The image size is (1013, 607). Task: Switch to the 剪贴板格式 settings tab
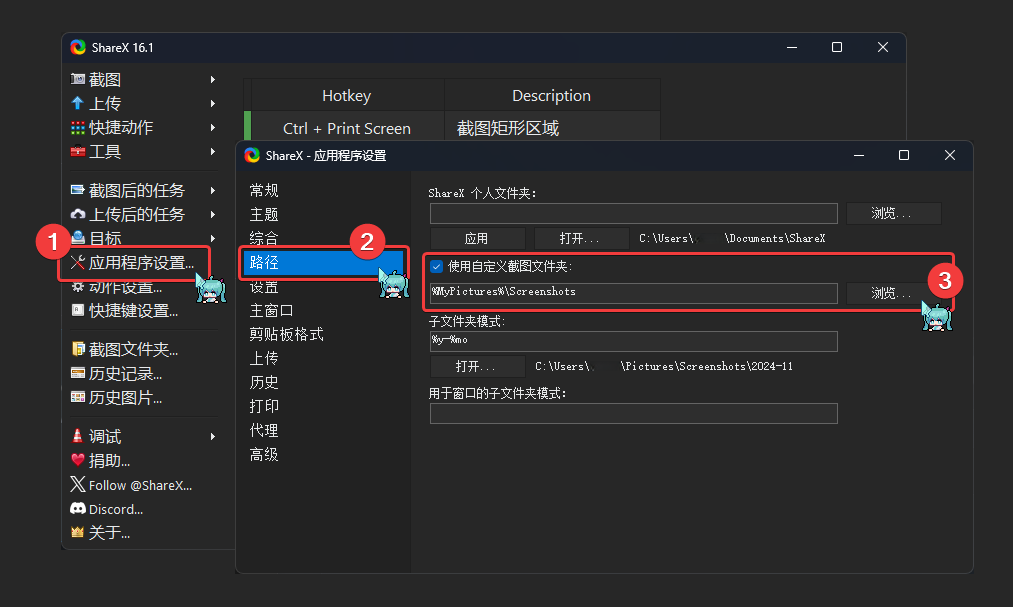[286, 334]
